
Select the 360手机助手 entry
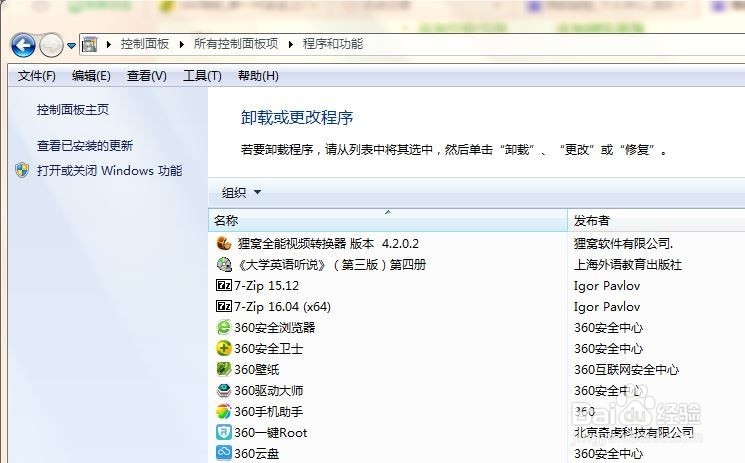[268, 411]
